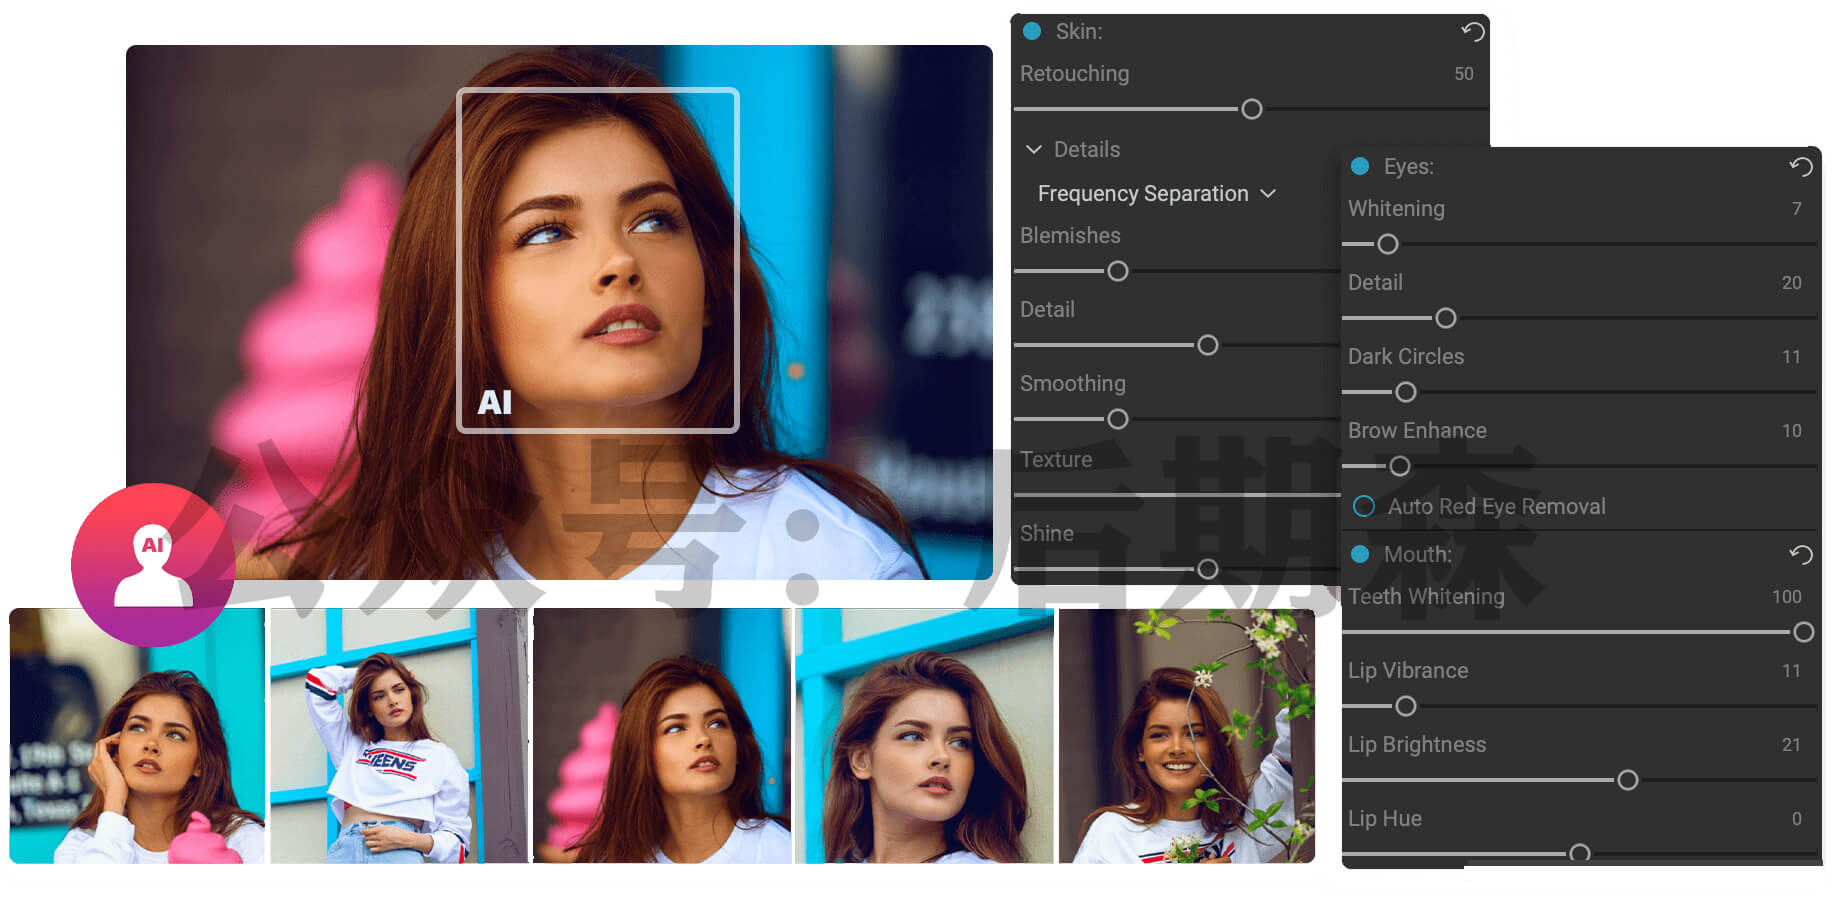Click the Brow Enhance value 10
1836x901 pixels.
tap(1792, 431)
